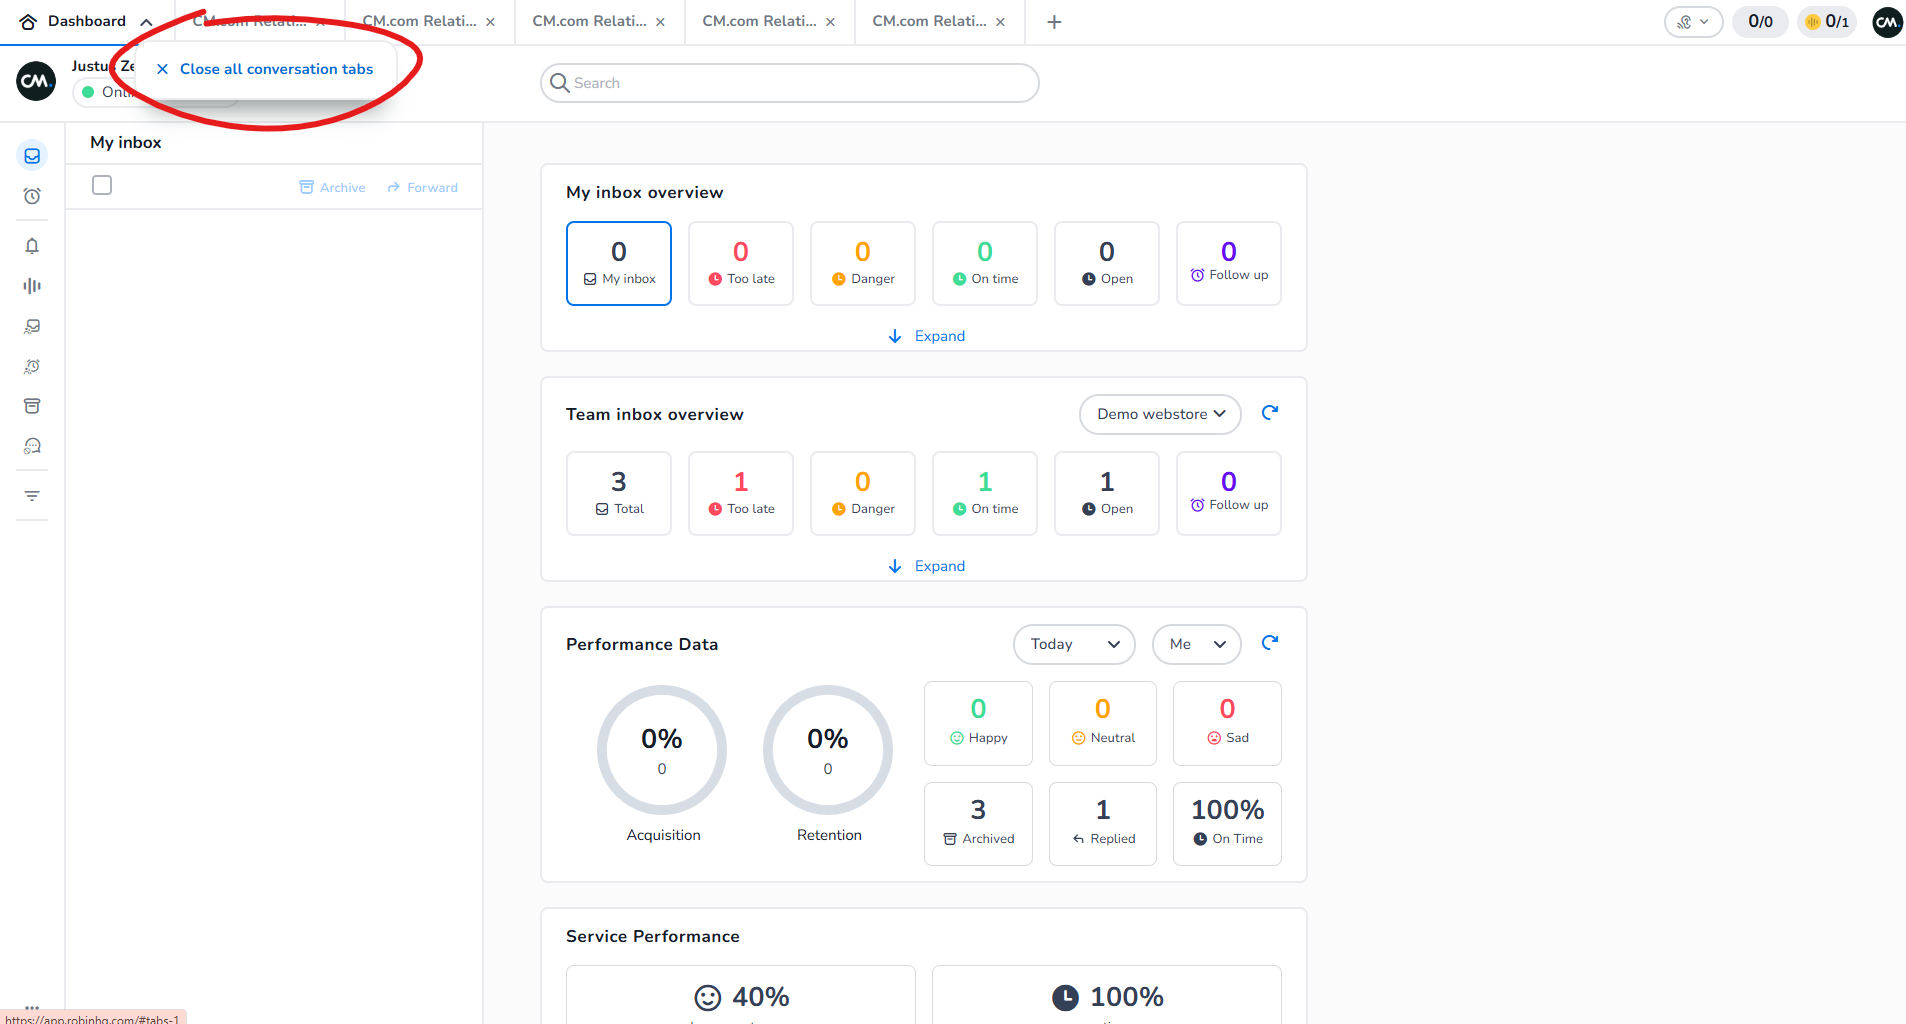Open the Today period dropdown

pos(1073,644)
